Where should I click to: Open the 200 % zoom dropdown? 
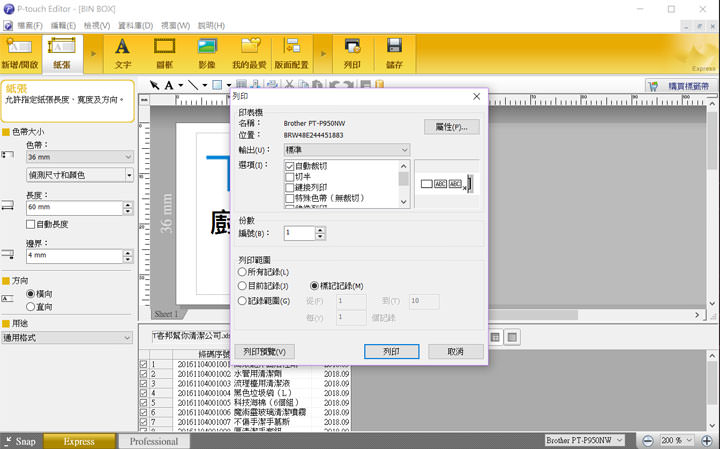[x=677, y=440]
